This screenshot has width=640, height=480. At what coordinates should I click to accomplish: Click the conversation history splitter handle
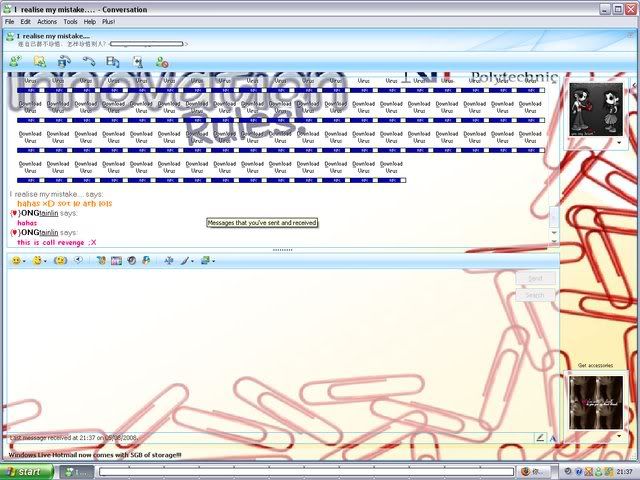click(x=282, y=250)
